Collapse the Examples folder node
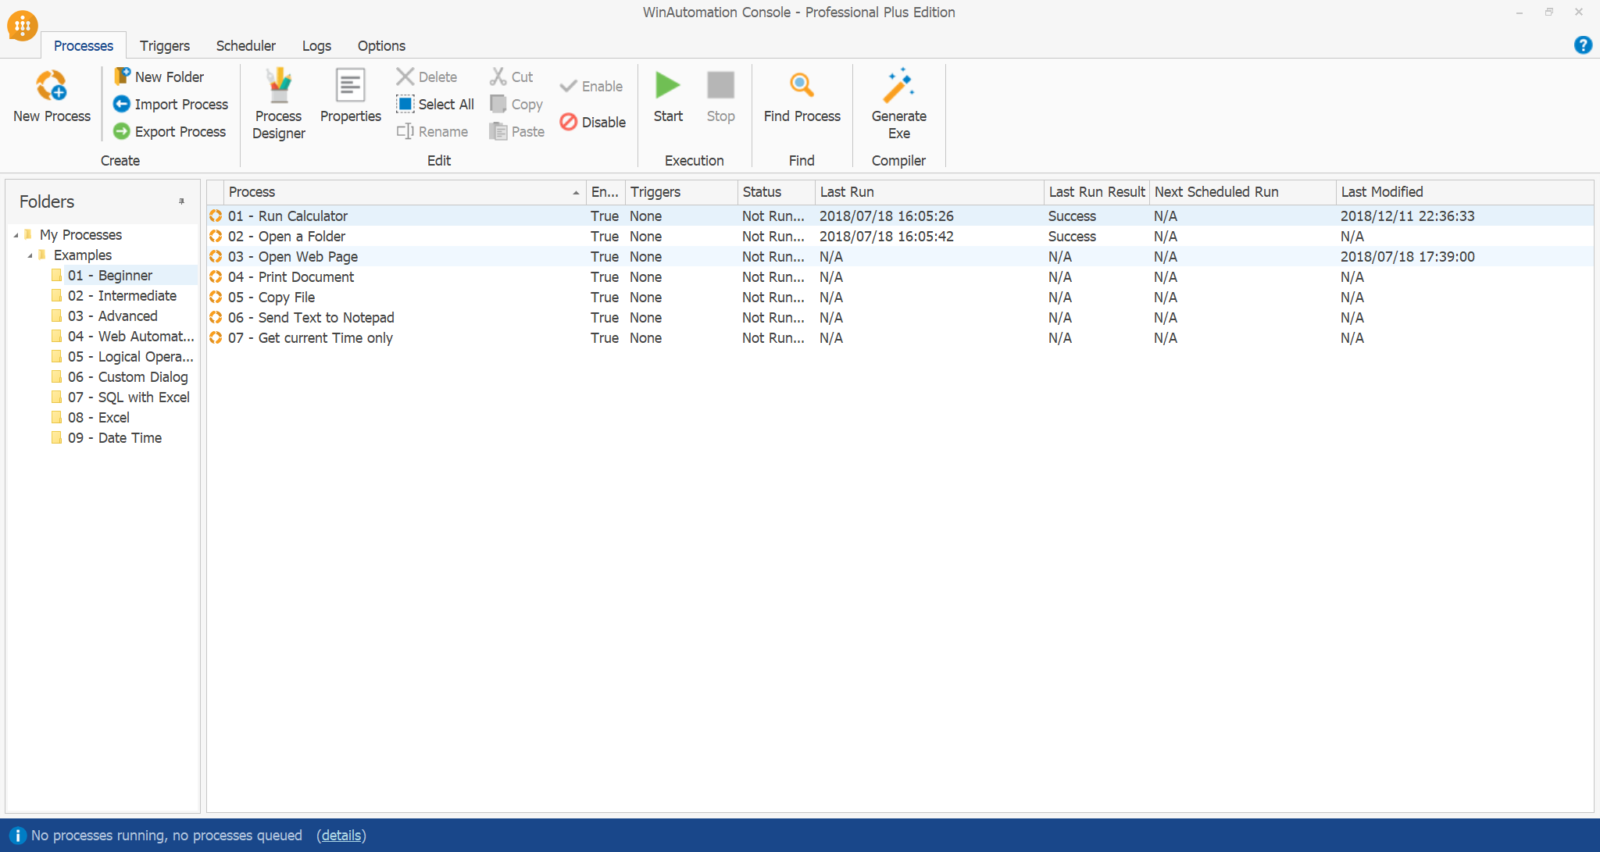Image resolution: width=1600 pixels, height=852 pixels. point(30,256)
